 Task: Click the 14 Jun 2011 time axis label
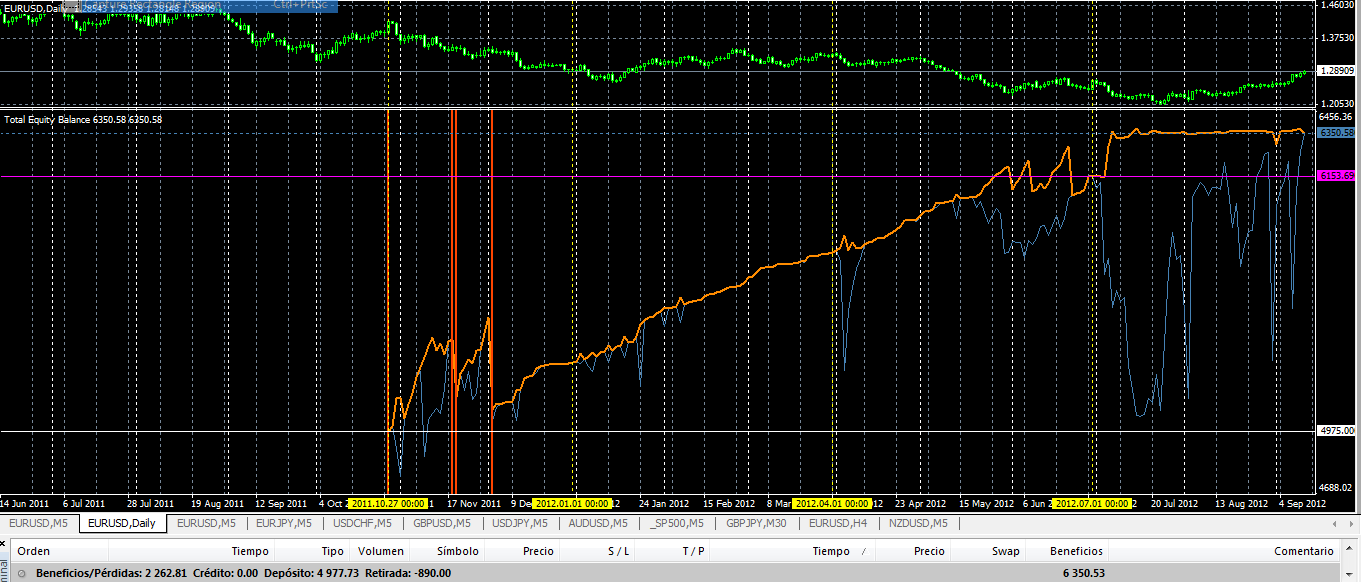click(x=24, y=503)
